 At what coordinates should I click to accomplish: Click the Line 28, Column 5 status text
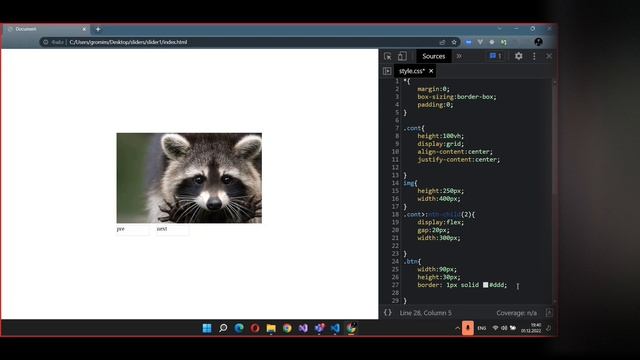click(x=425, y=313)
